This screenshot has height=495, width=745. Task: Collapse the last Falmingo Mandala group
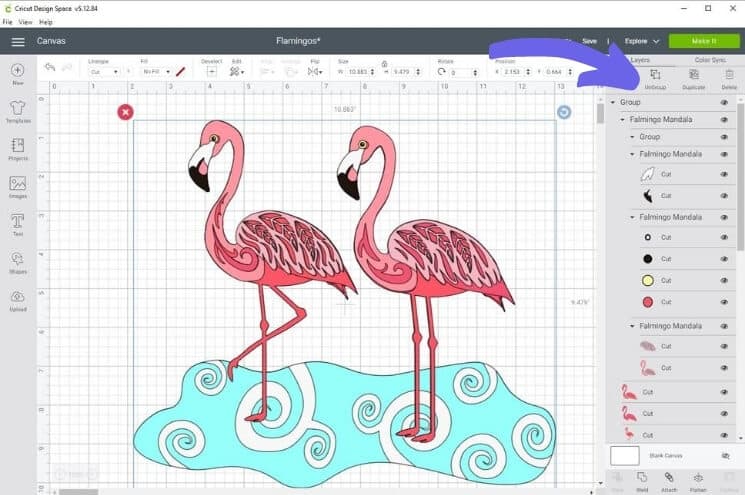[x=632, y=326]
